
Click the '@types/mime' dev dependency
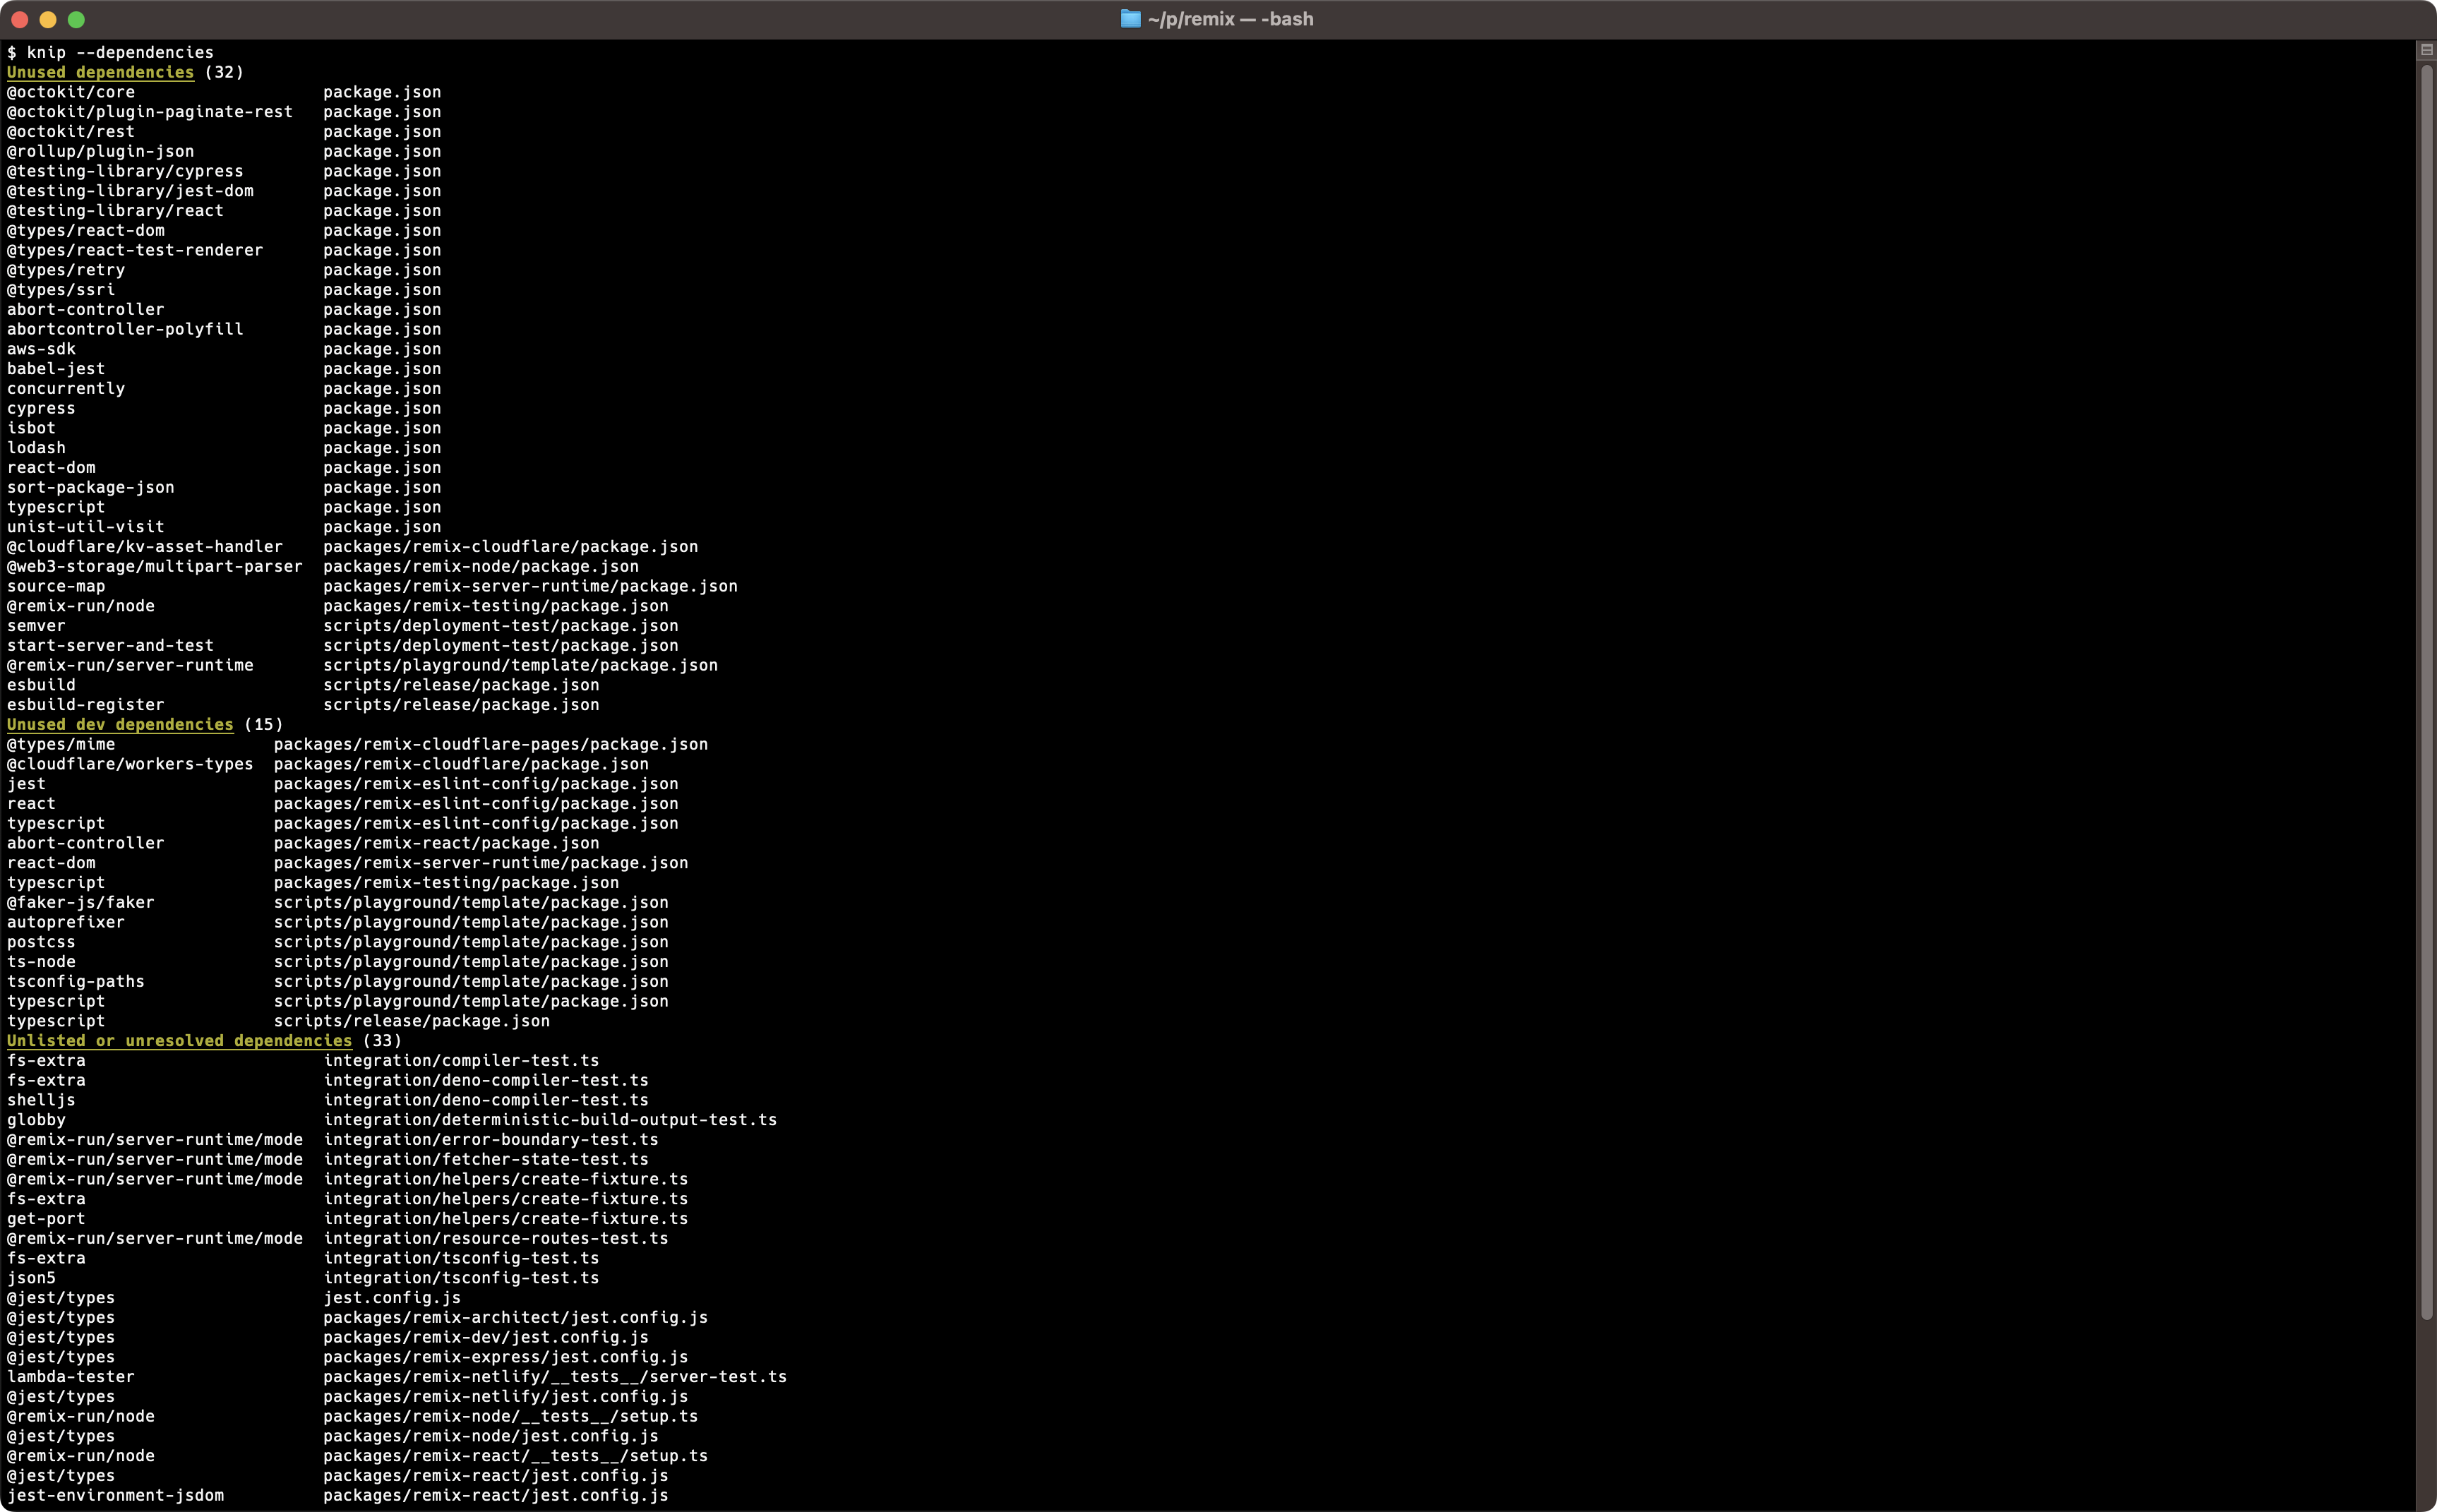tap(61, 744)
